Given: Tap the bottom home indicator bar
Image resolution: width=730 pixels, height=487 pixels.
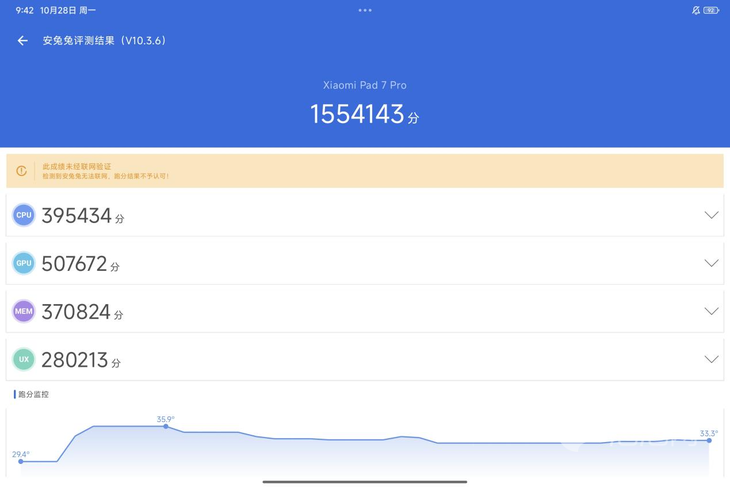Looking at the screenshot, I should coord(365,481).
